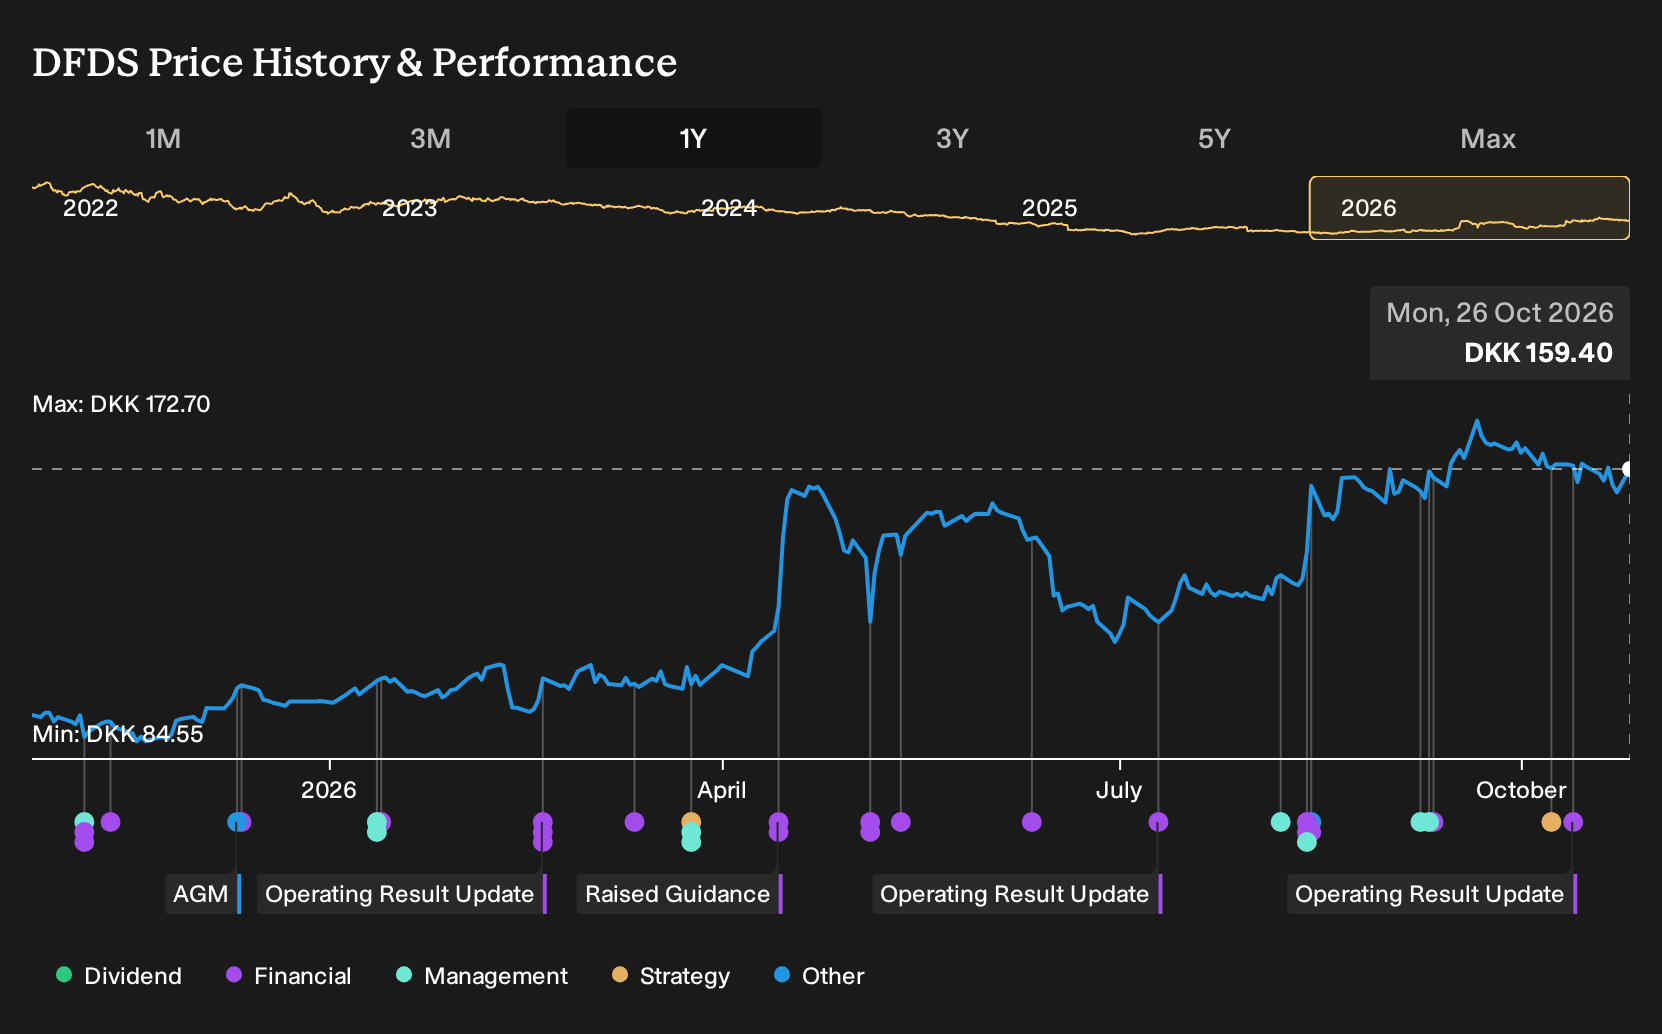Viewport: 1662px width, 1034px height.
Task: Click the white current price point on chart
Action: (x=1628, y=469)
